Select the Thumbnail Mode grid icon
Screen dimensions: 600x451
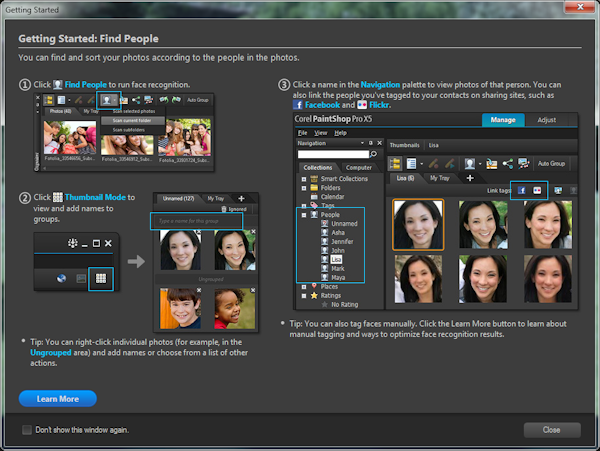pyautogui.click(x=101, y=281)
